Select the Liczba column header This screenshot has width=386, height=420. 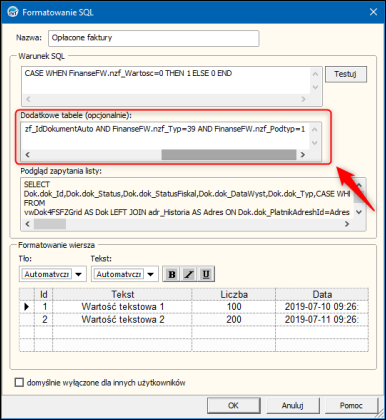click(x=234, y=294)
